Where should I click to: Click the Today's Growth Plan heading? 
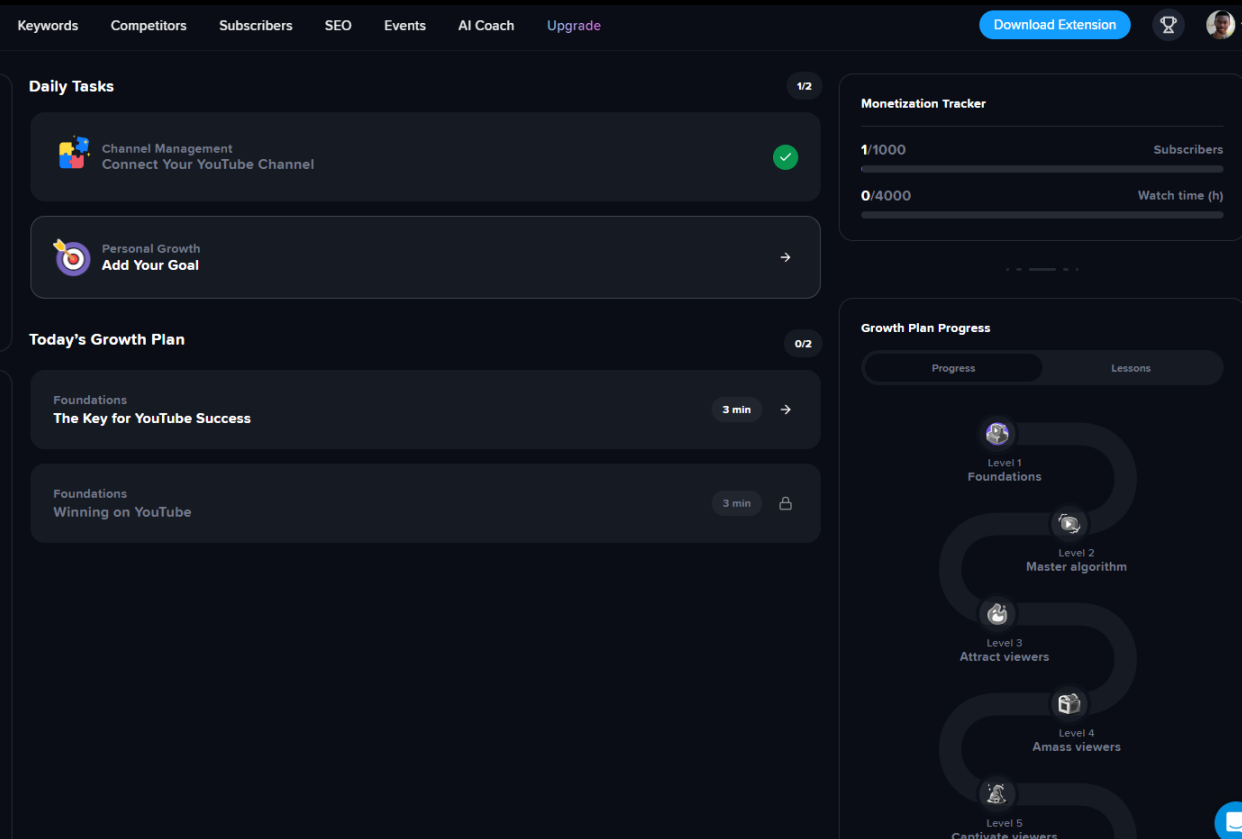pyautogui.click(x=107, y=339)
